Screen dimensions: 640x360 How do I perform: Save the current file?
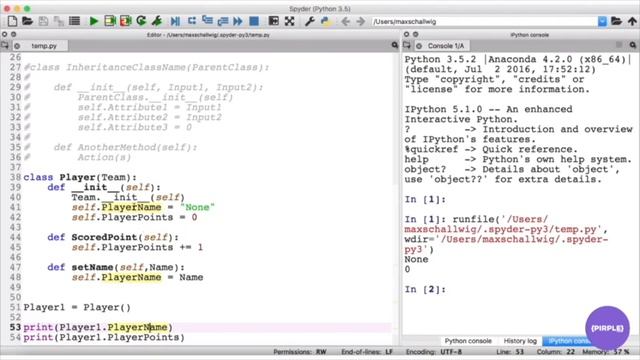[x=43, y=21]
